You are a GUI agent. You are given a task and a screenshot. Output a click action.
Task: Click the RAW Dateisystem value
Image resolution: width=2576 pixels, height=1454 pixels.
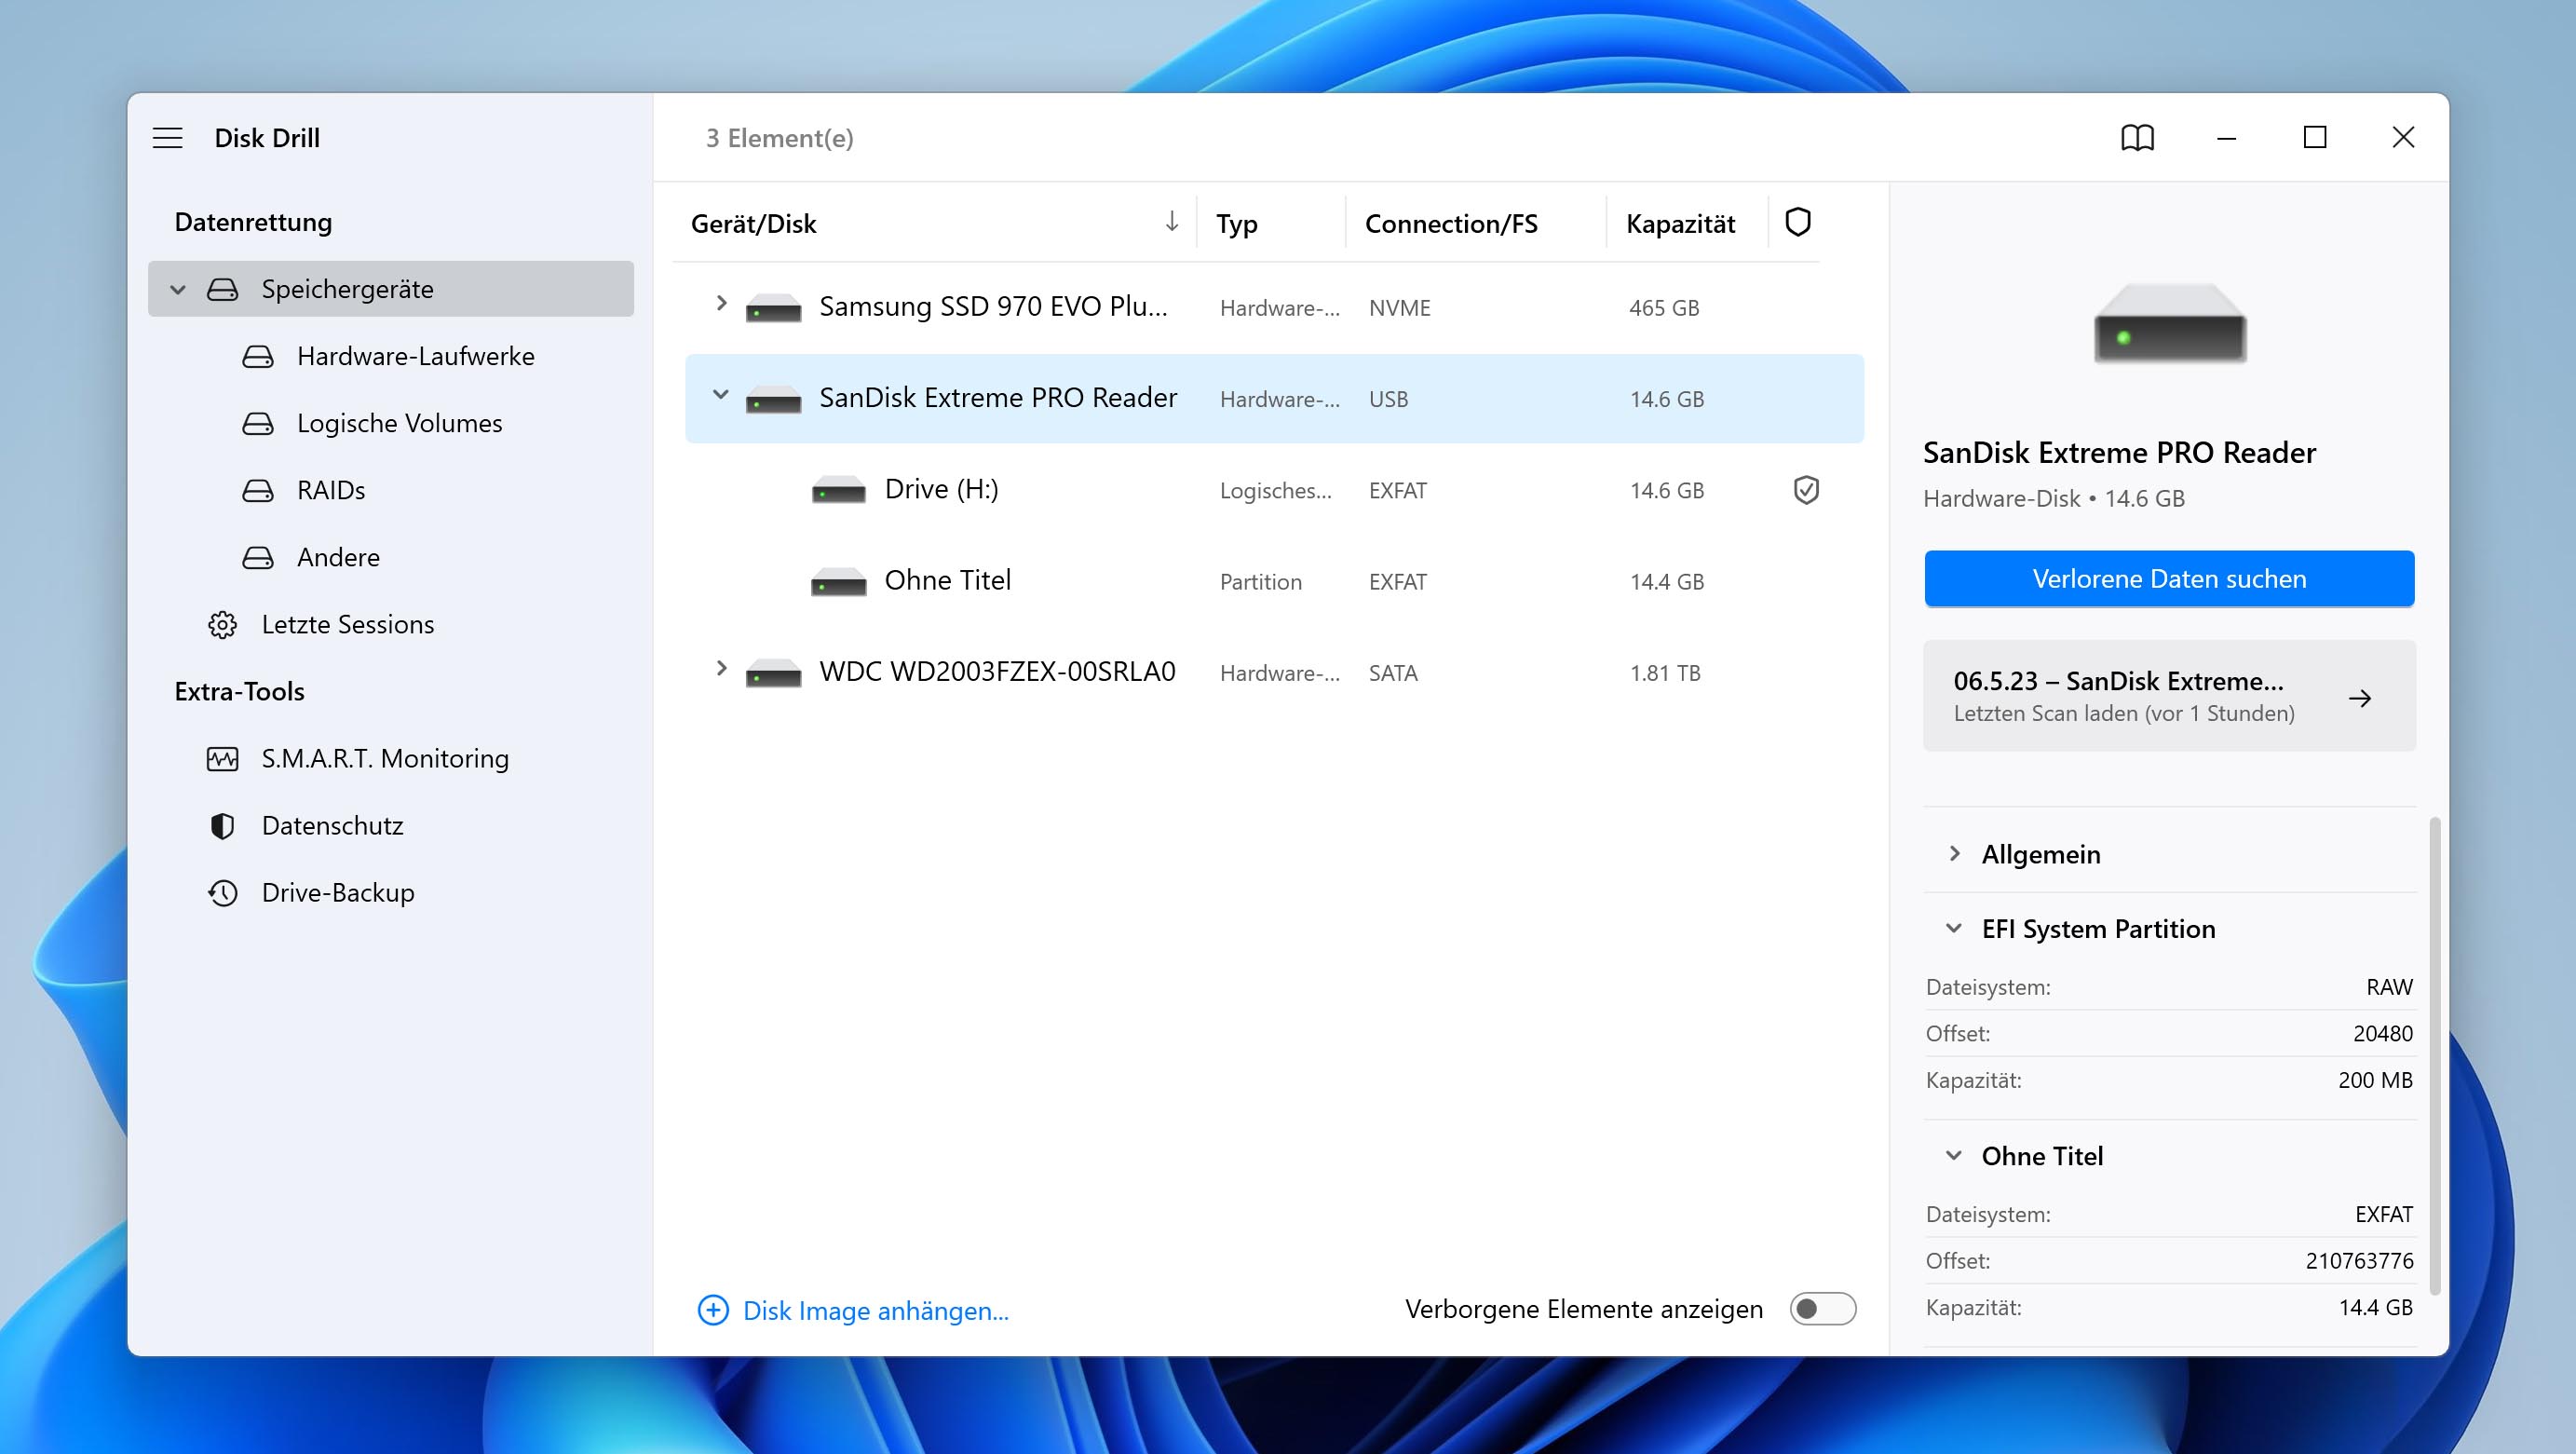[x=2389, y=987]
